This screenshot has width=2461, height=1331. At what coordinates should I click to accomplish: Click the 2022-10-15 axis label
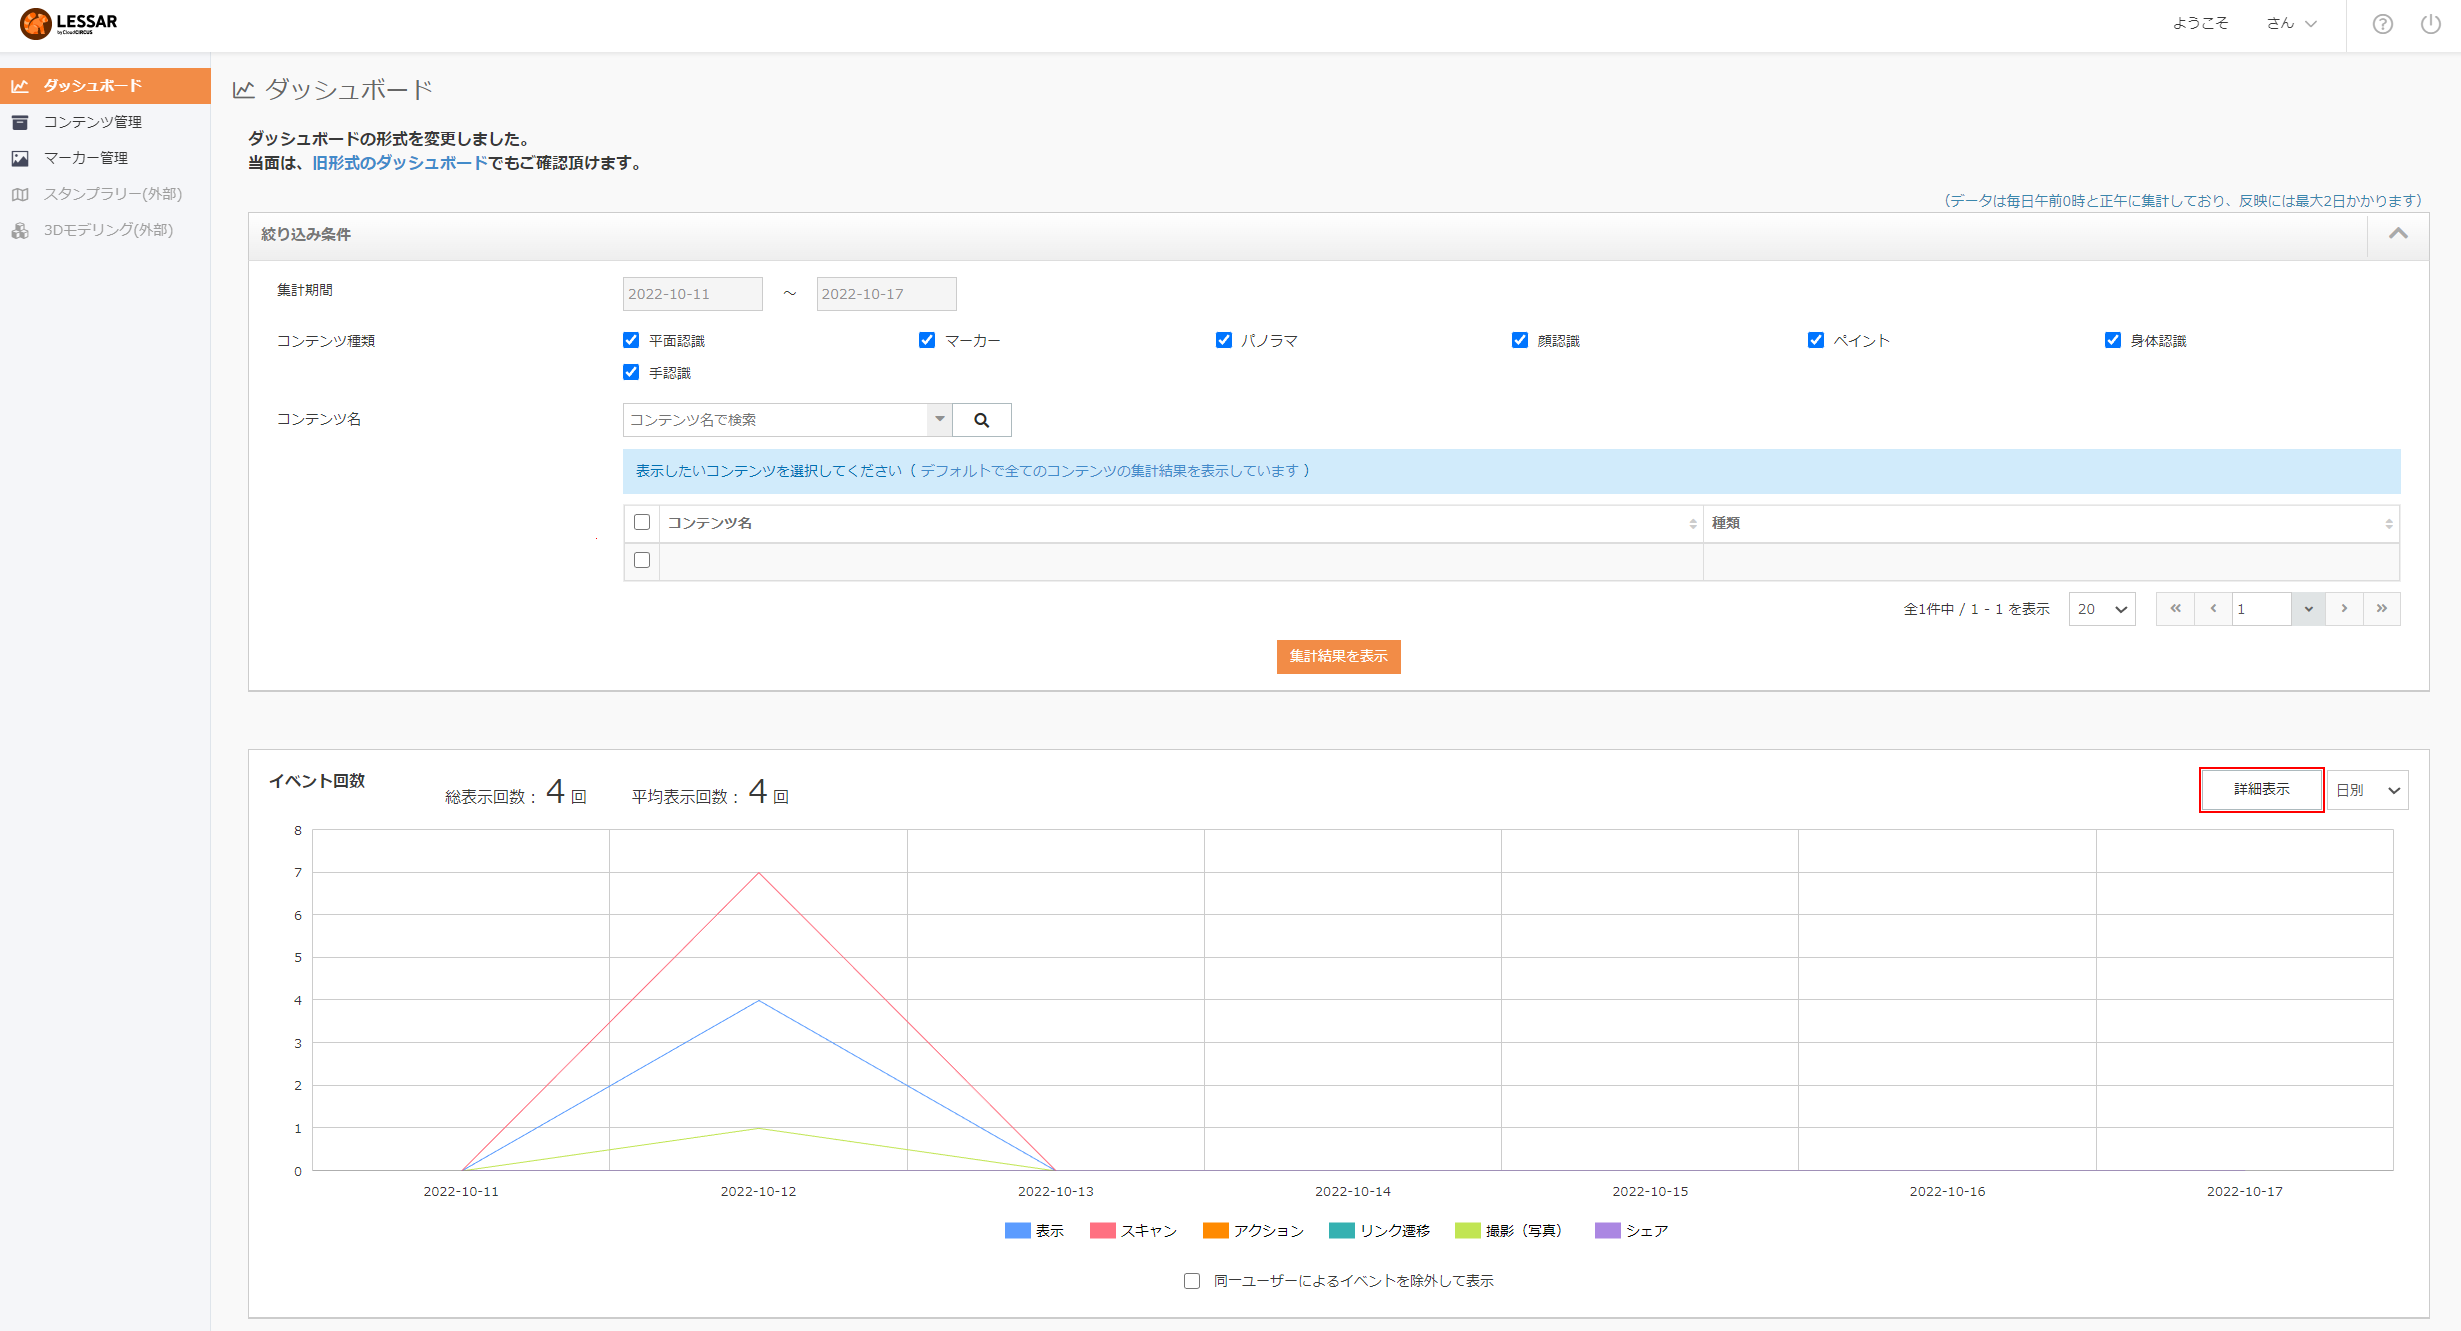tap(1650, 1192)
